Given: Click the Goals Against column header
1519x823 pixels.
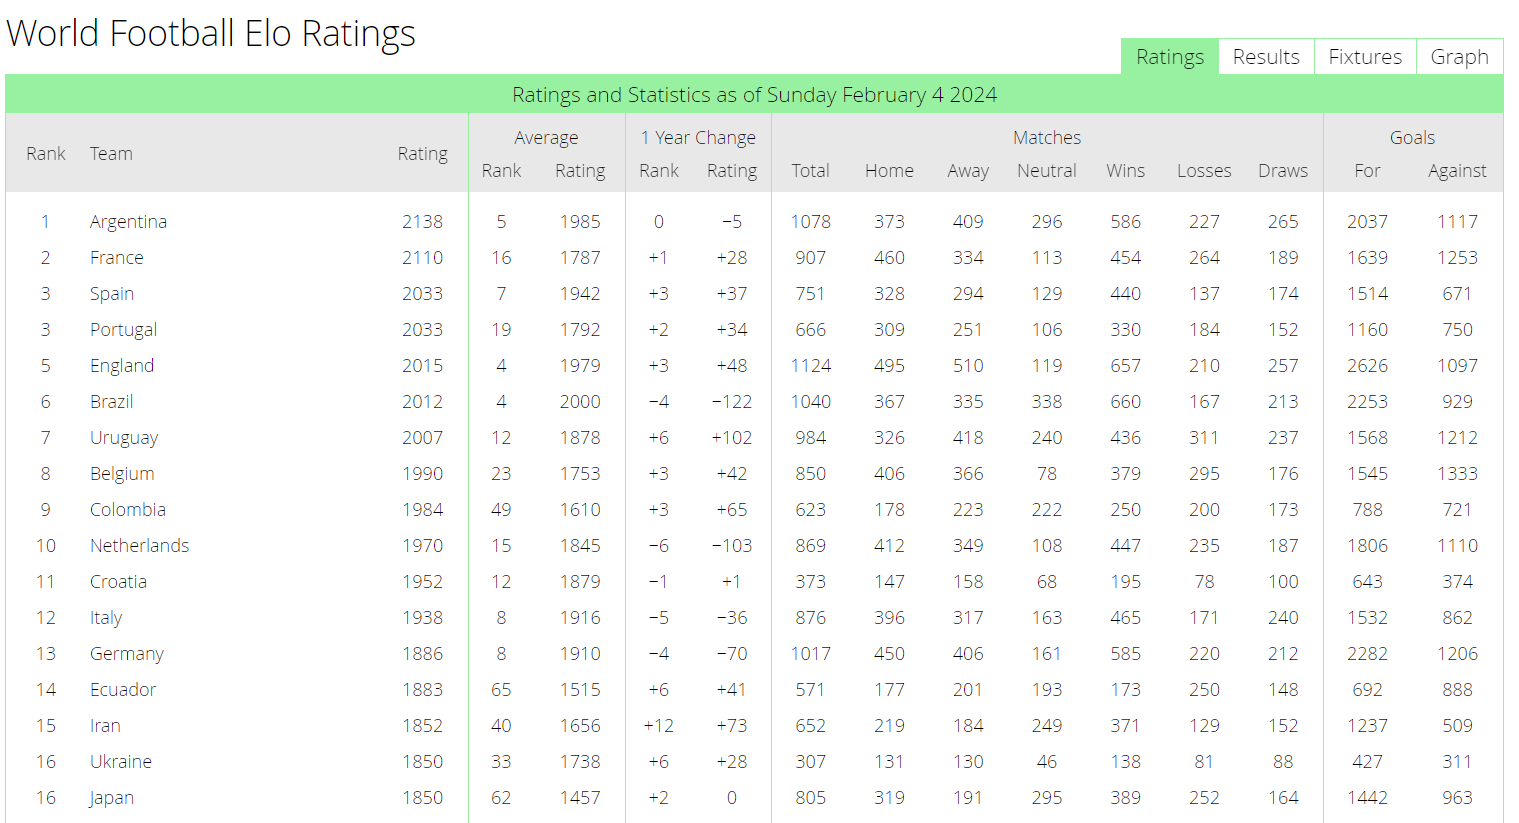Looking at the screenshot, I should pos(1457,171).
